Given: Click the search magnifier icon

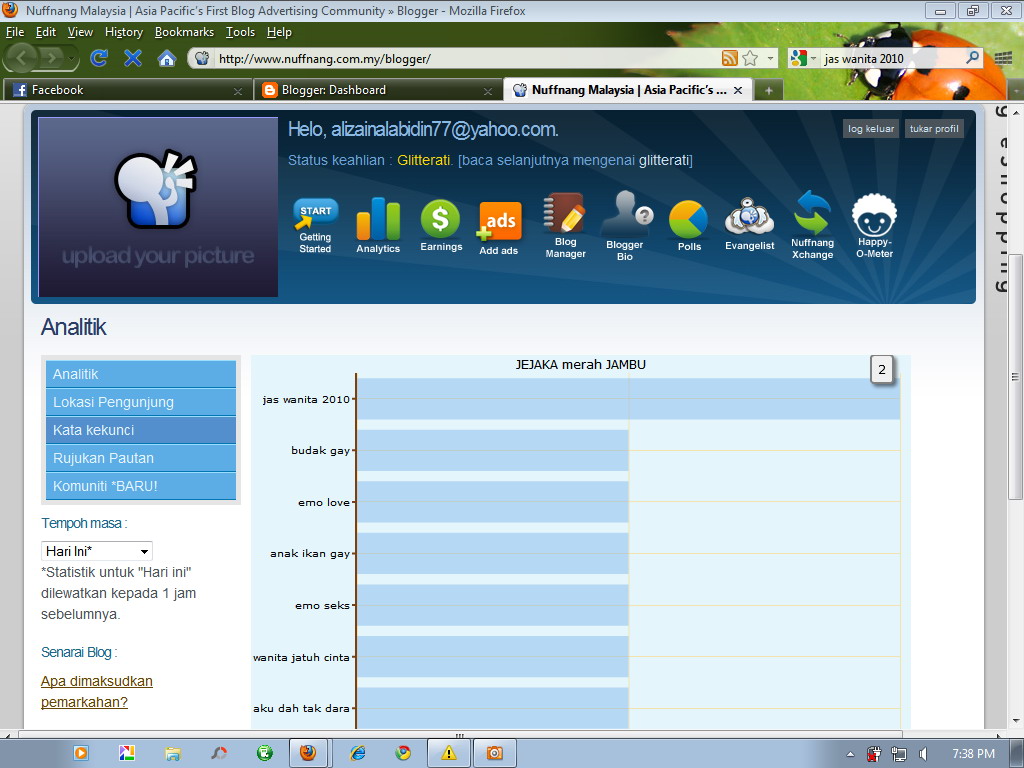Looking at the screenshot, I should (x=972, y=57).
